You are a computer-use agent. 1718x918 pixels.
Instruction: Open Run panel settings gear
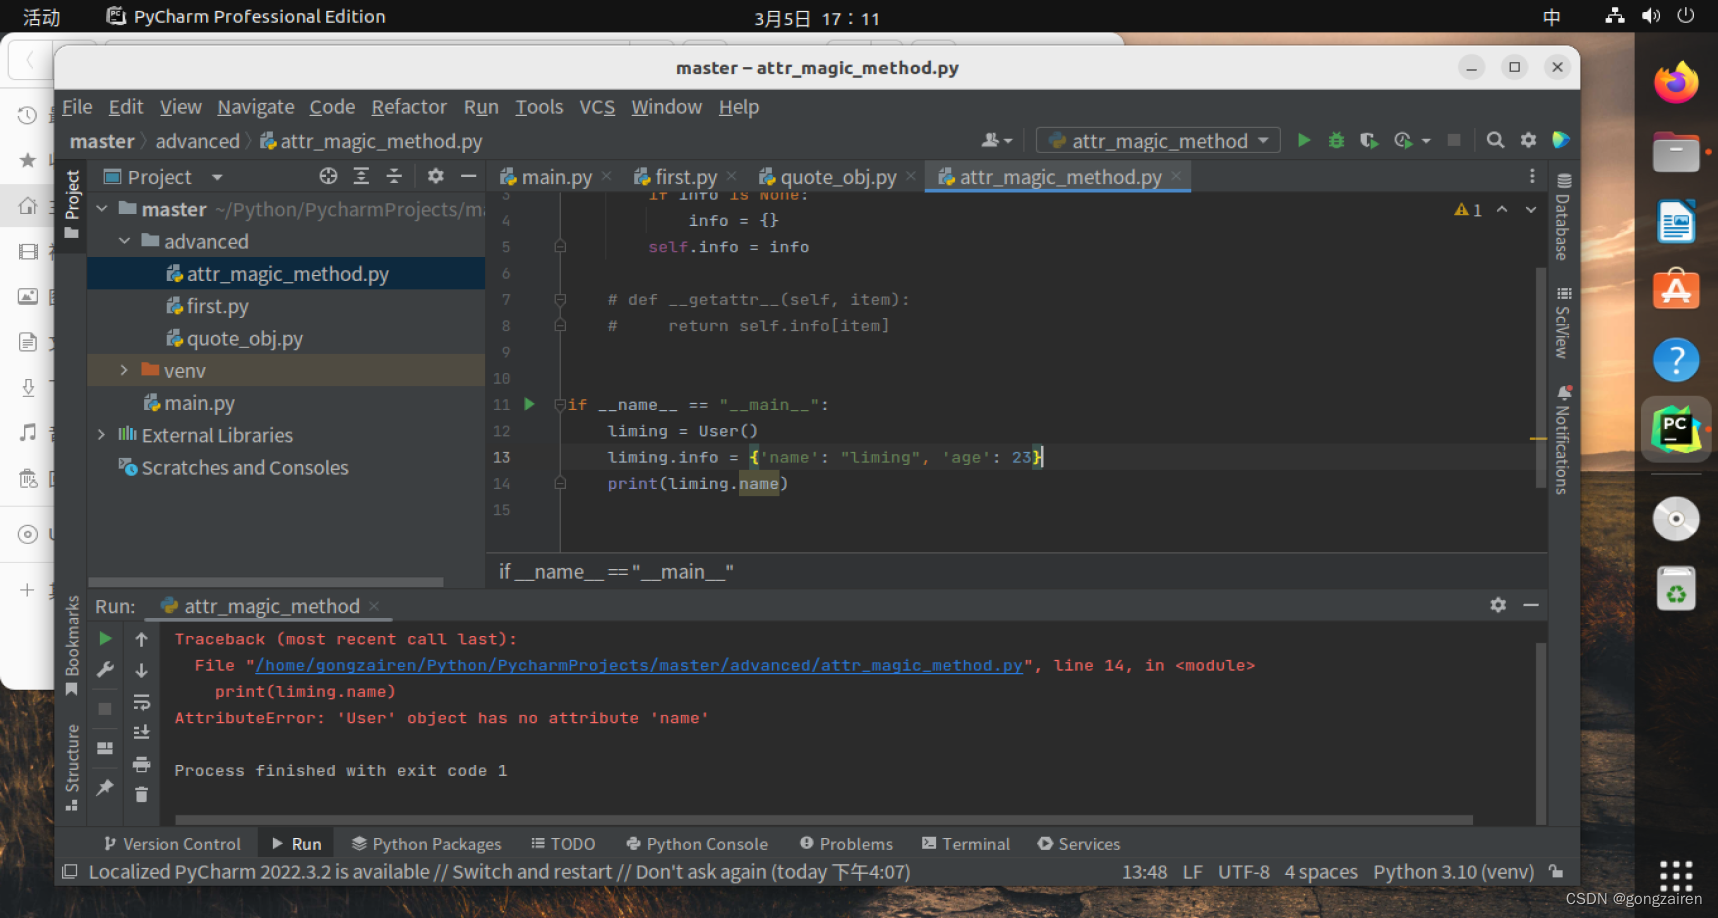click(x=1498, y=605)
